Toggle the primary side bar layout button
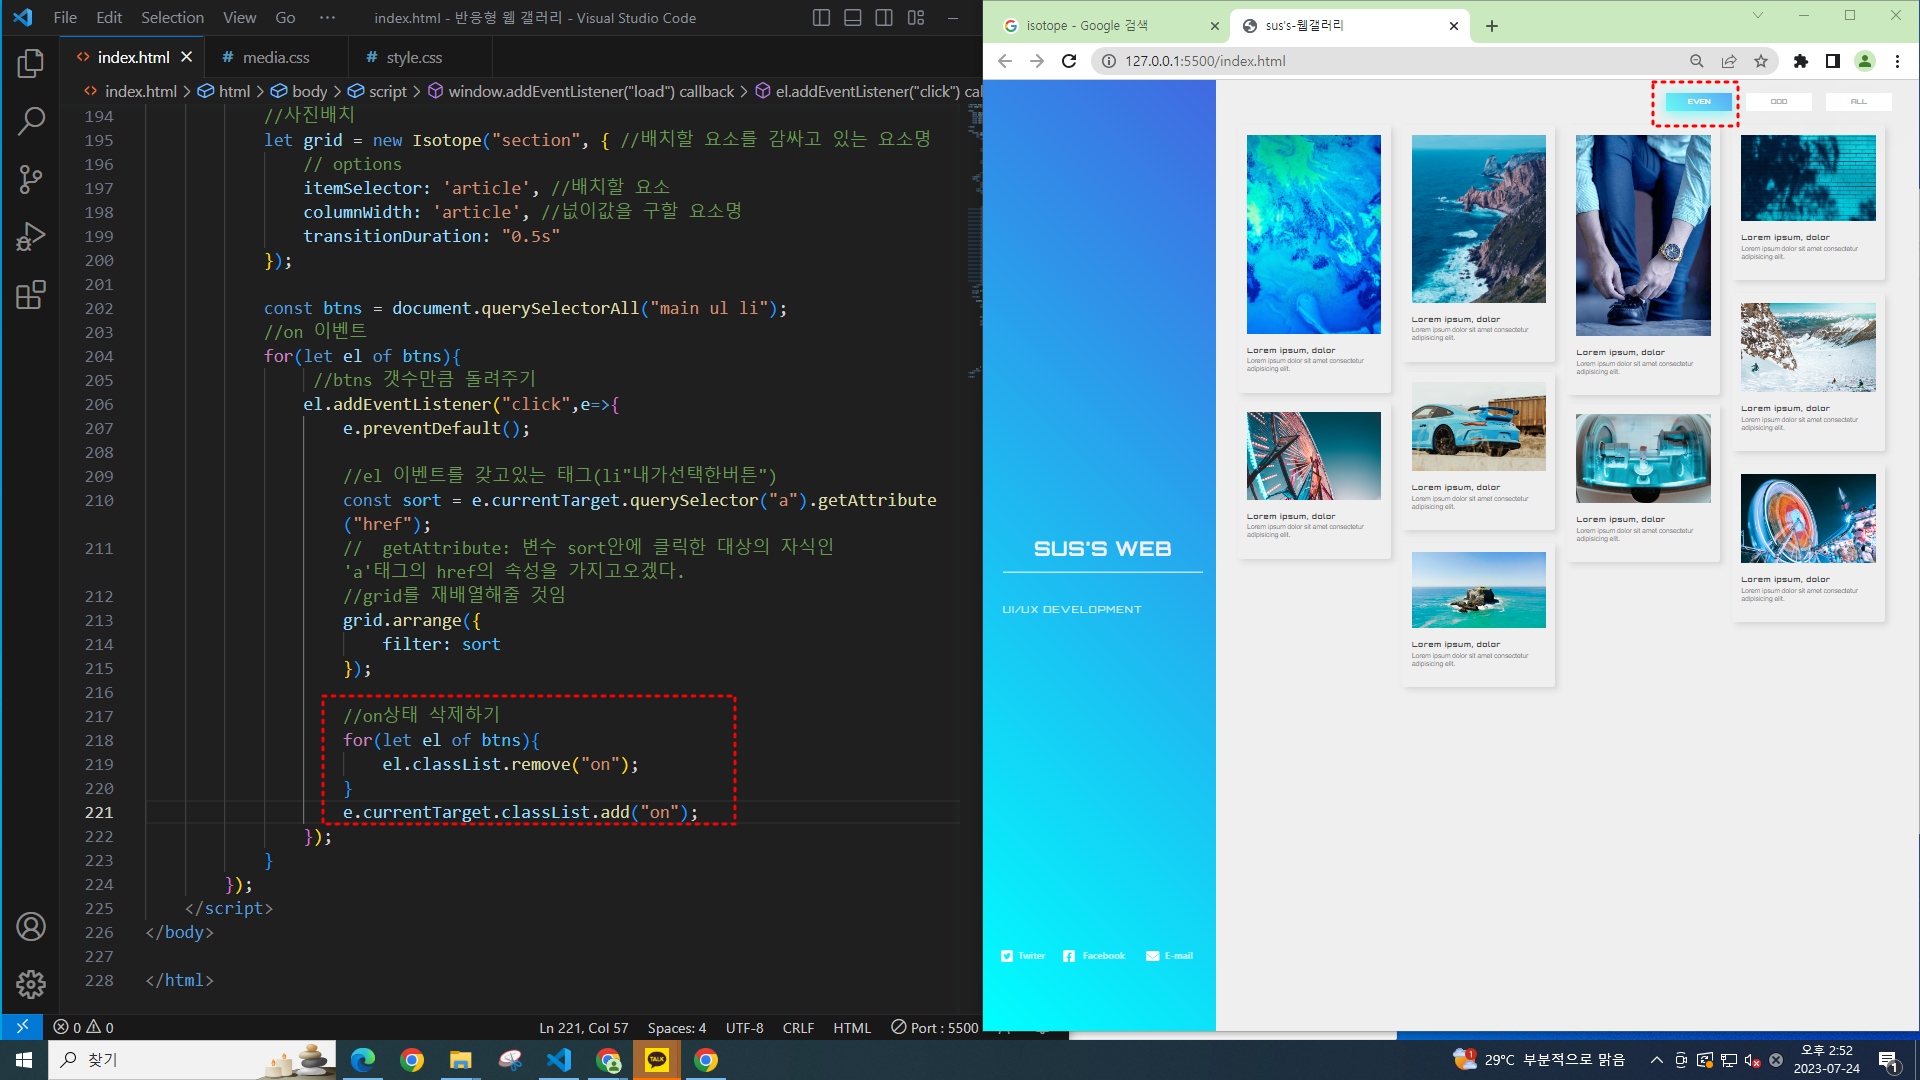1920x1080 pixels. [x=821, y=18]
